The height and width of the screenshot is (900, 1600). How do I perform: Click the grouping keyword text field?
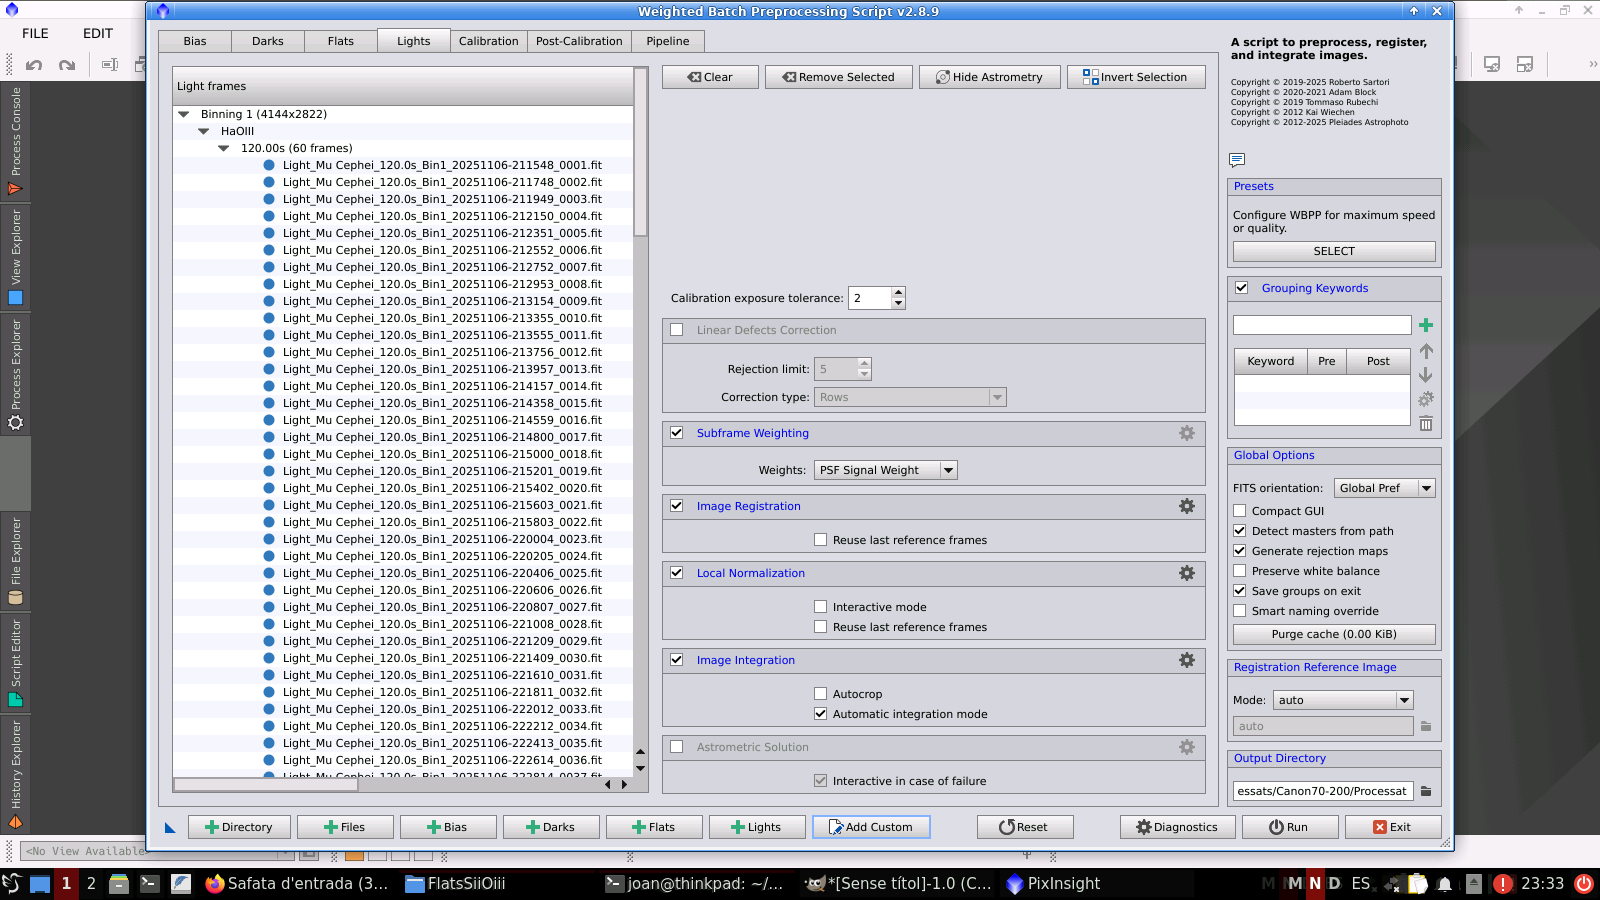tap(1321, 325)
